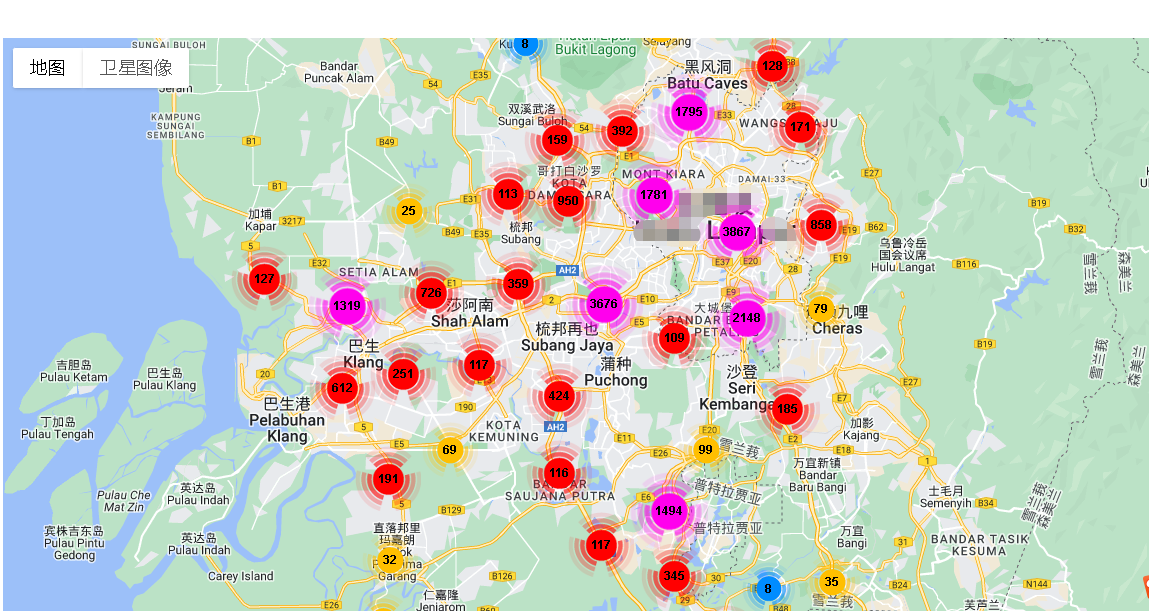Click the red 424 cluster marker
1149x611 pixels.
pos(559,396)
